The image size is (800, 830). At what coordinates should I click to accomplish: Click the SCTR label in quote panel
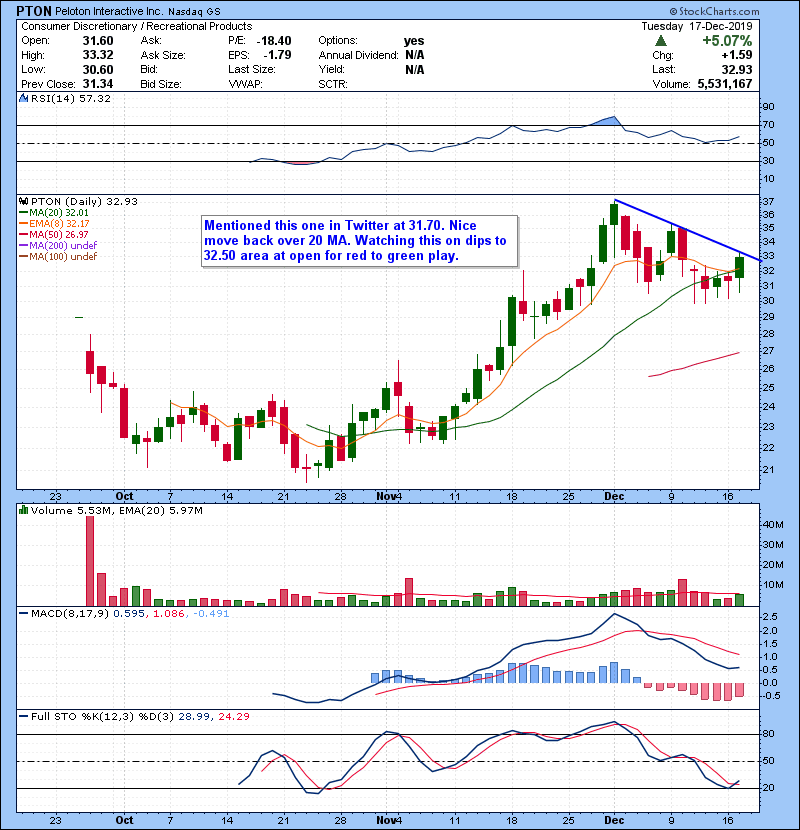point(332,84)
